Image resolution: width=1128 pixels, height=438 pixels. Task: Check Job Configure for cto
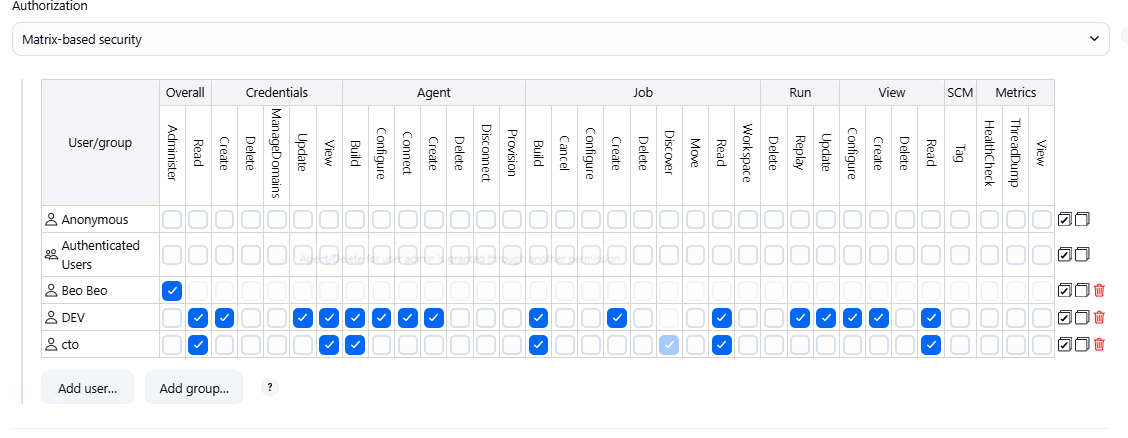(591, 345)
